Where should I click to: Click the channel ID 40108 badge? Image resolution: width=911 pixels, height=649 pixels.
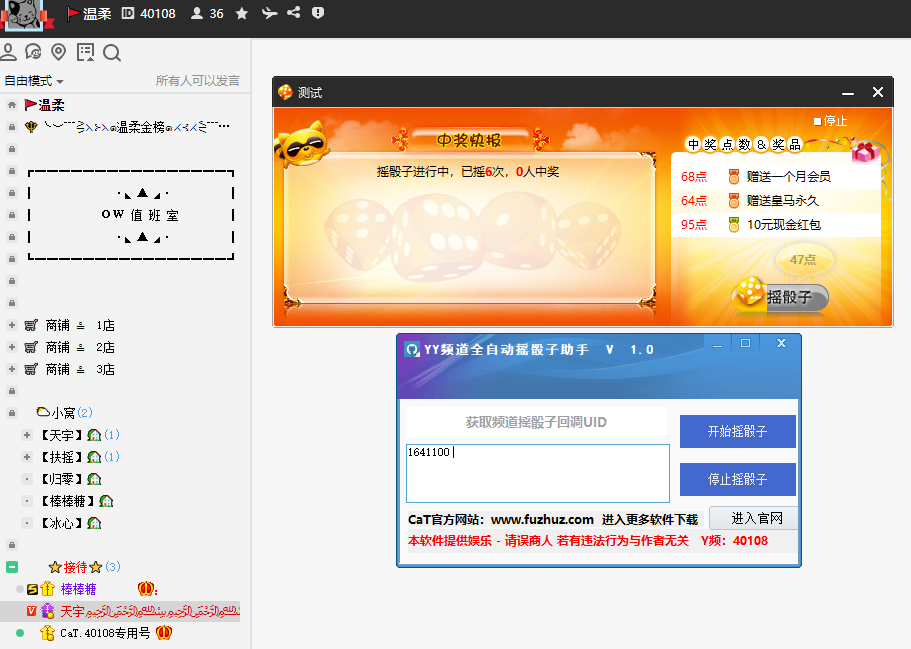[149, 13]
